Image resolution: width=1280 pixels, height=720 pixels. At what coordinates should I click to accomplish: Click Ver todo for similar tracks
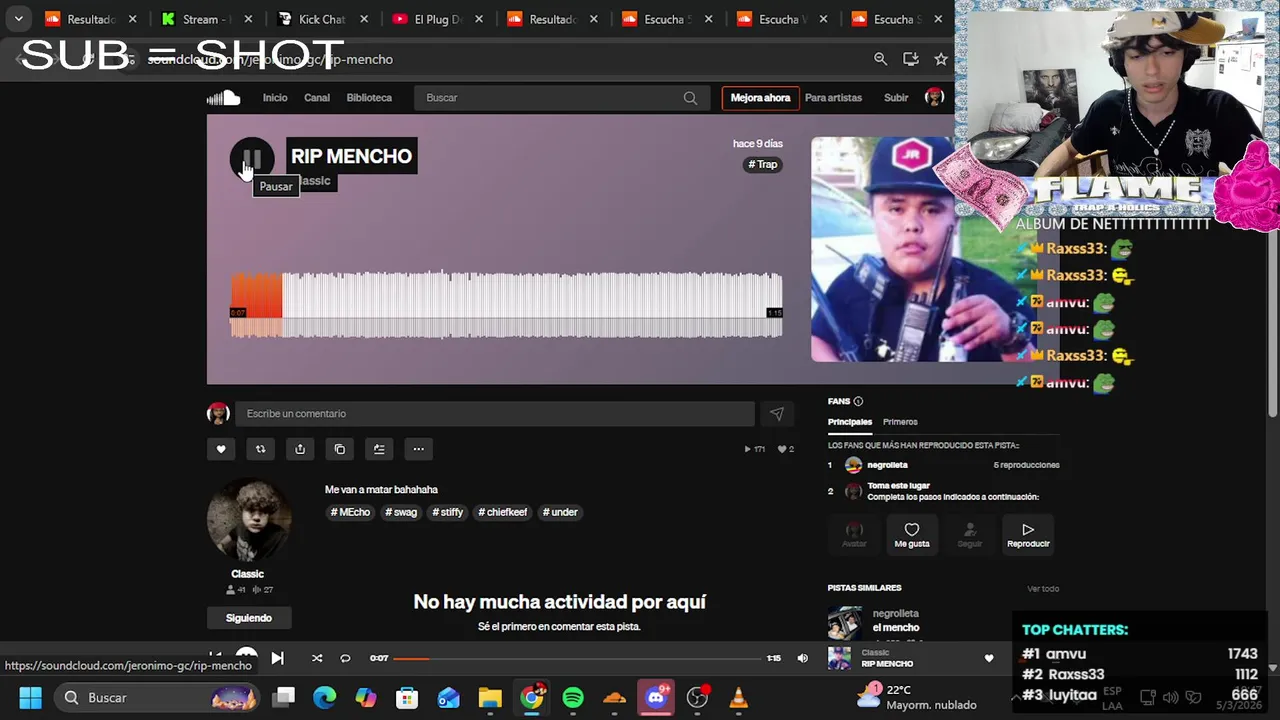tap(1043, 588)
